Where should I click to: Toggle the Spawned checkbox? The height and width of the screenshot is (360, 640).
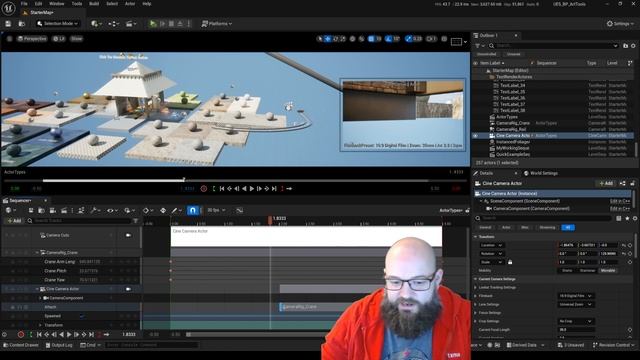pos(82,316)
